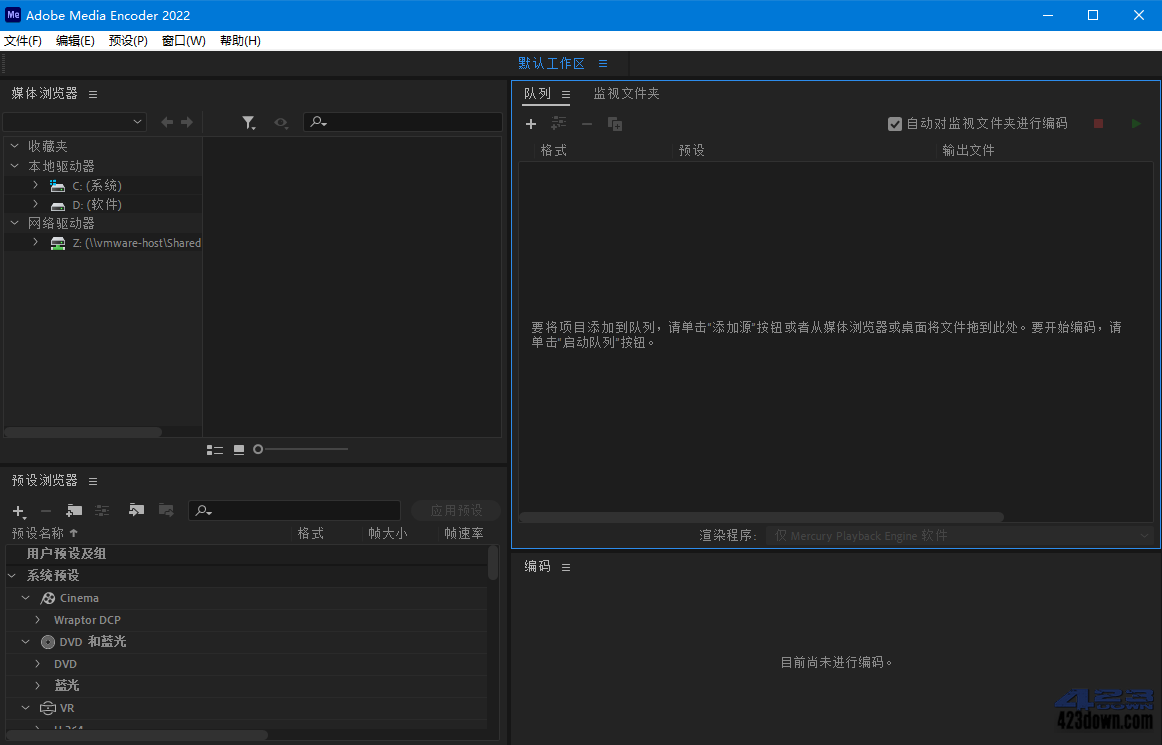Click the Add Source plus icon in the queue
The height and width of the screenshot is (745, 1162).
coord(530,123)
